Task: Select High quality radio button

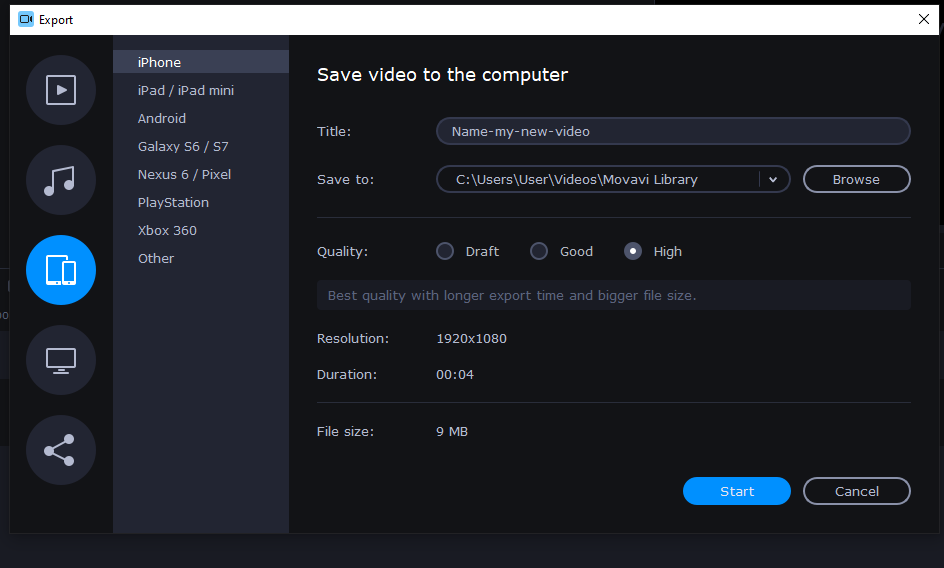Action: point(633,251)
